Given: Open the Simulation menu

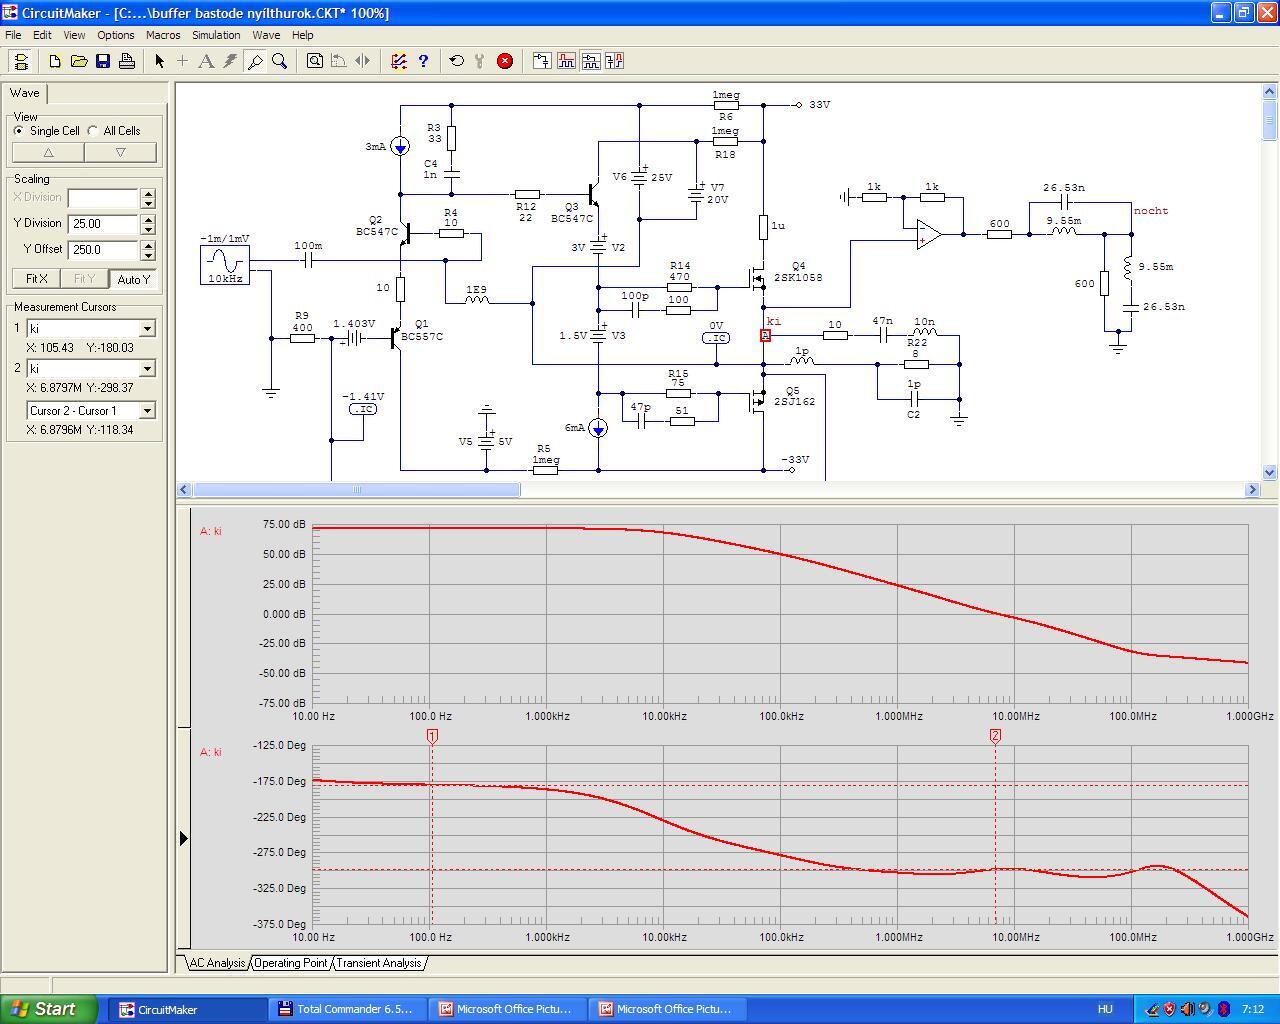Looking at the screenshot, I should (x=216, y=35).
